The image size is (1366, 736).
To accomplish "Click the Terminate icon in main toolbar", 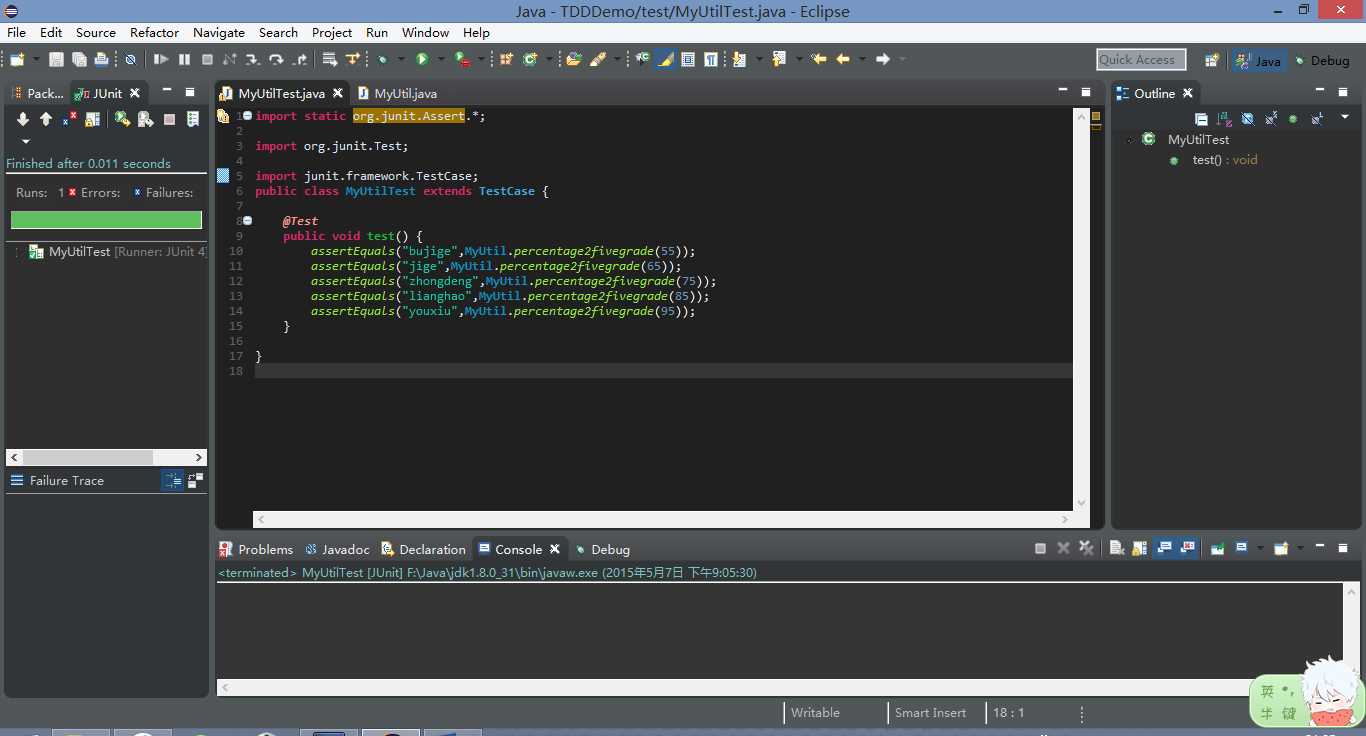I will (x=207, y=60).
